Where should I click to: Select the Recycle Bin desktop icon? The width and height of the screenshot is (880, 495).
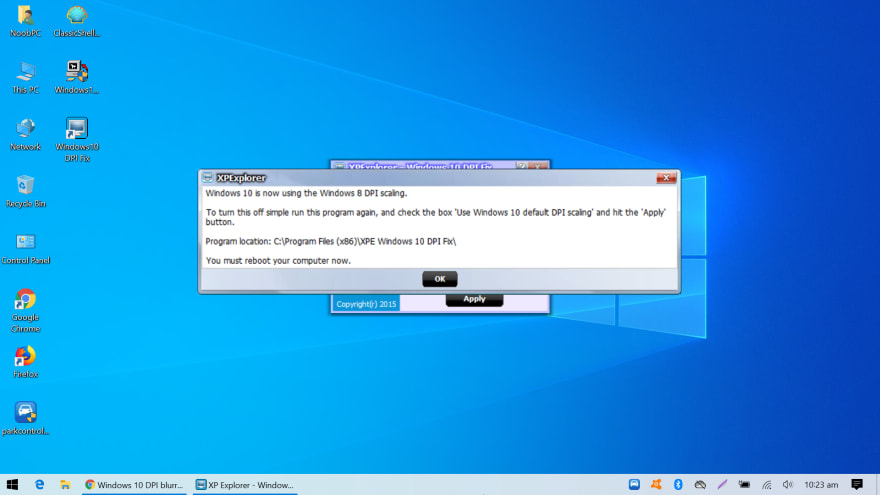tap(25, 191)
